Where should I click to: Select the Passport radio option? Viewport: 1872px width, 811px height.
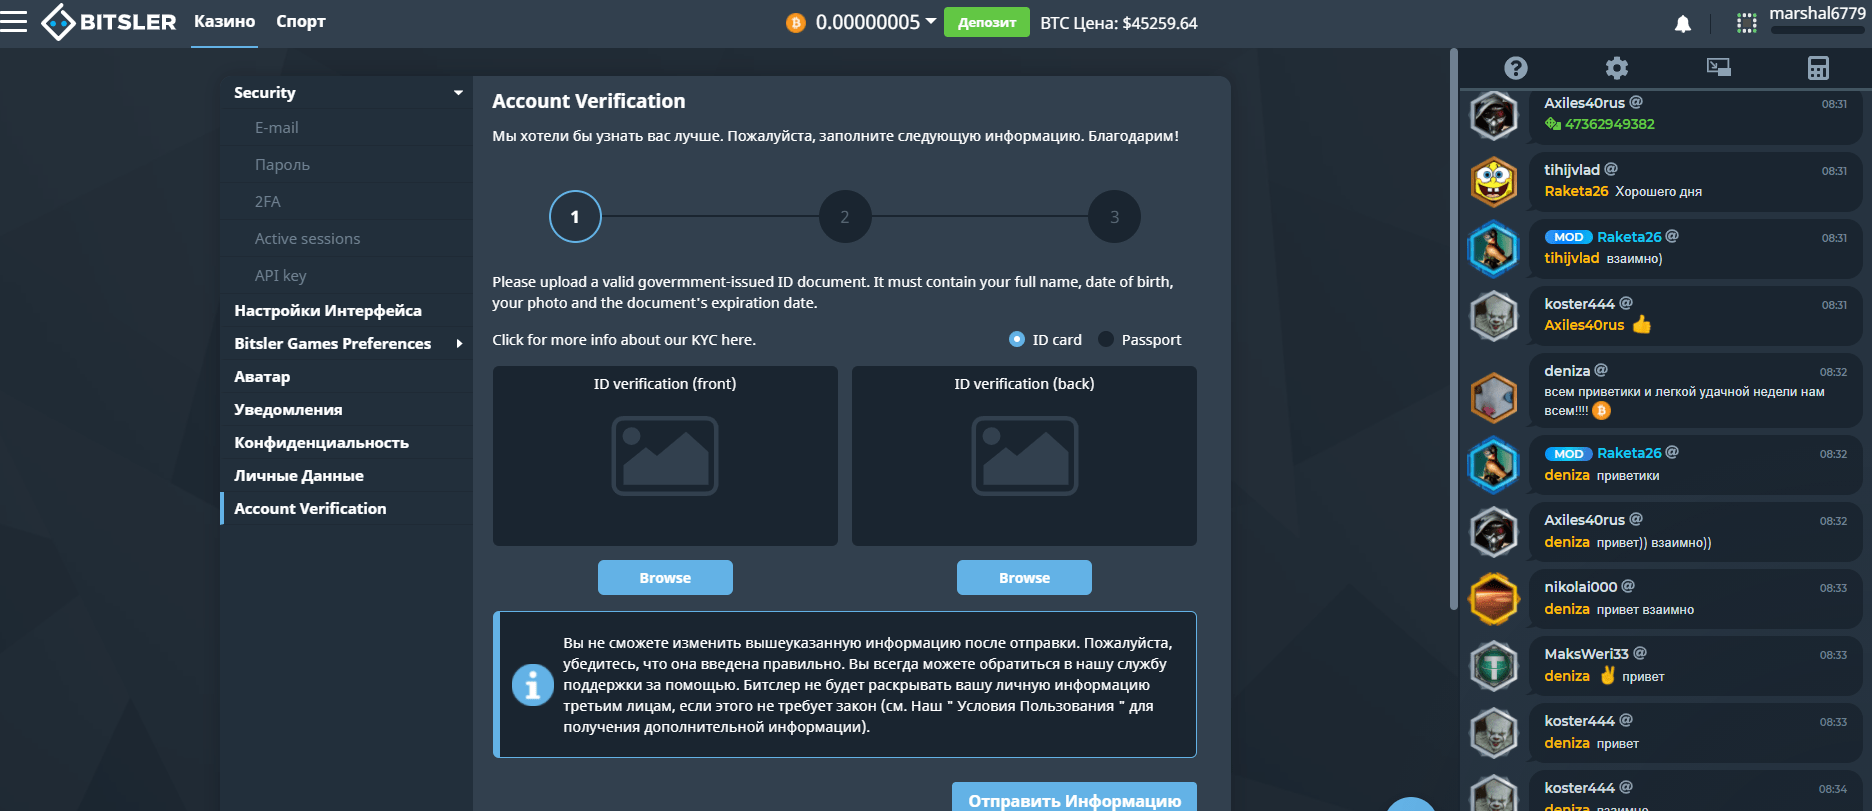[x=1106, y=339]
